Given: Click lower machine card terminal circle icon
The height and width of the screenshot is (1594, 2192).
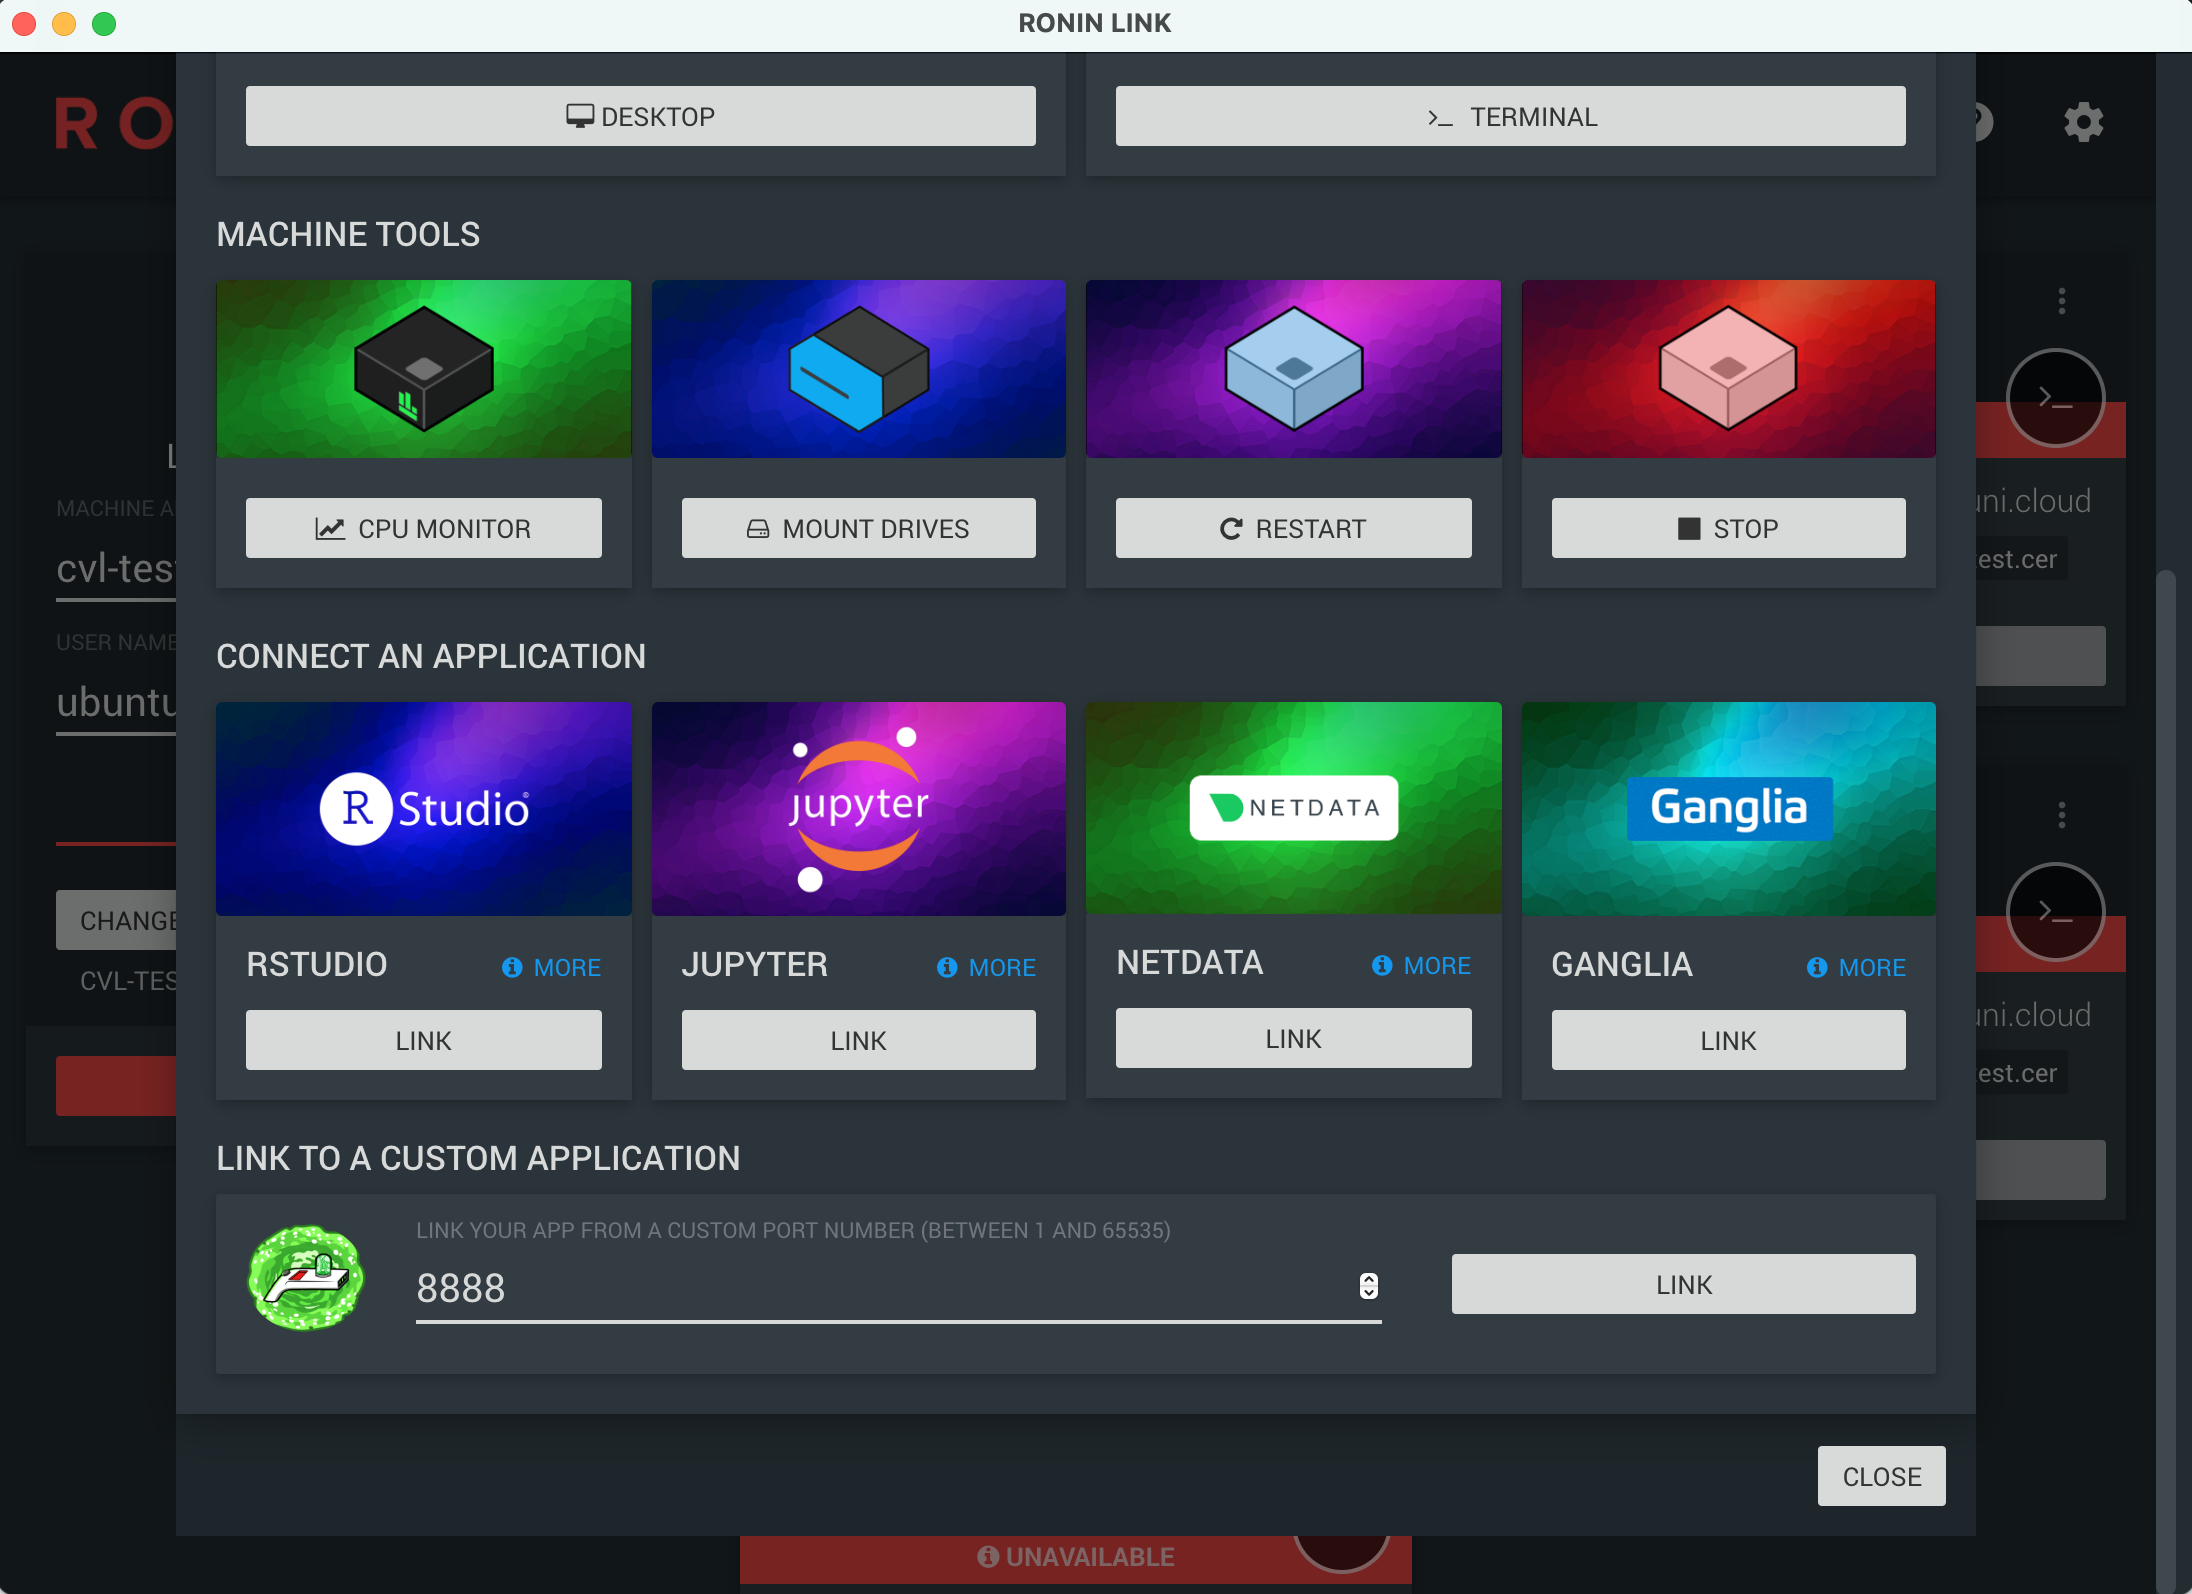Looking at the screenshot, I should point(2056,912).
